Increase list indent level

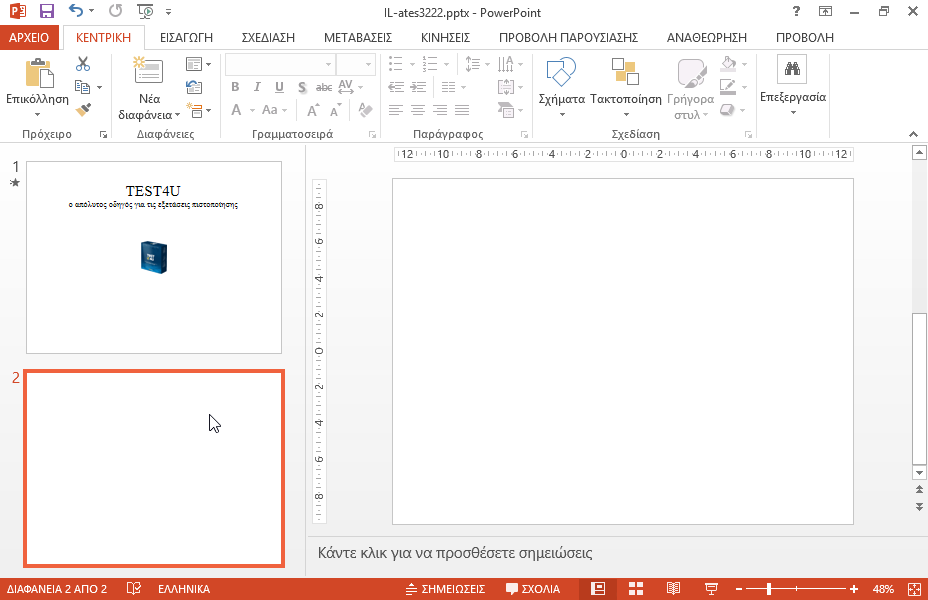pyautogui.click(x=418, y=87)
